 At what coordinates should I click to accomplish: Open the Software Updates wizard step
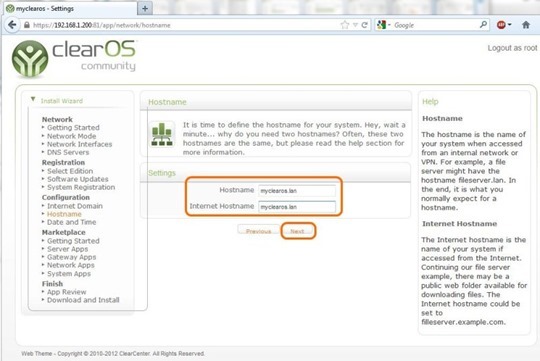pos(77,179)
